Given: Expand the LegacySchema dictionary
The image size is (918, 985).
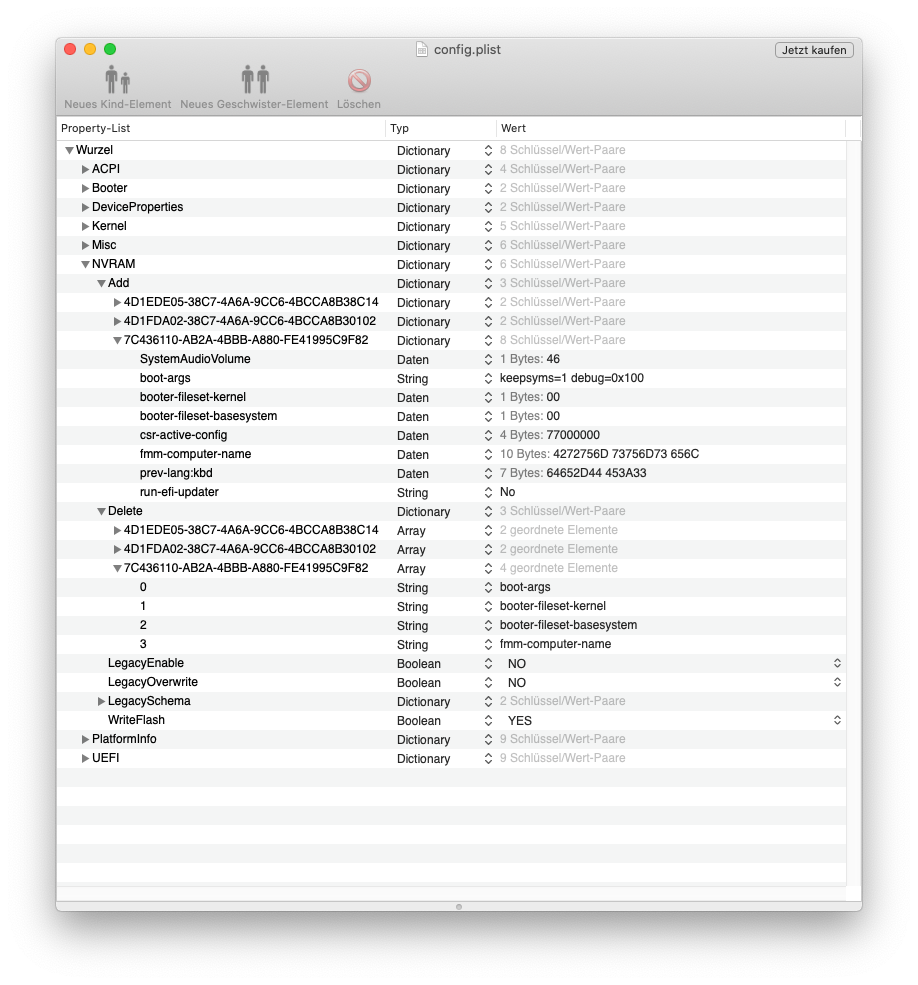Looking at the screenshot, I should point(101,701).
